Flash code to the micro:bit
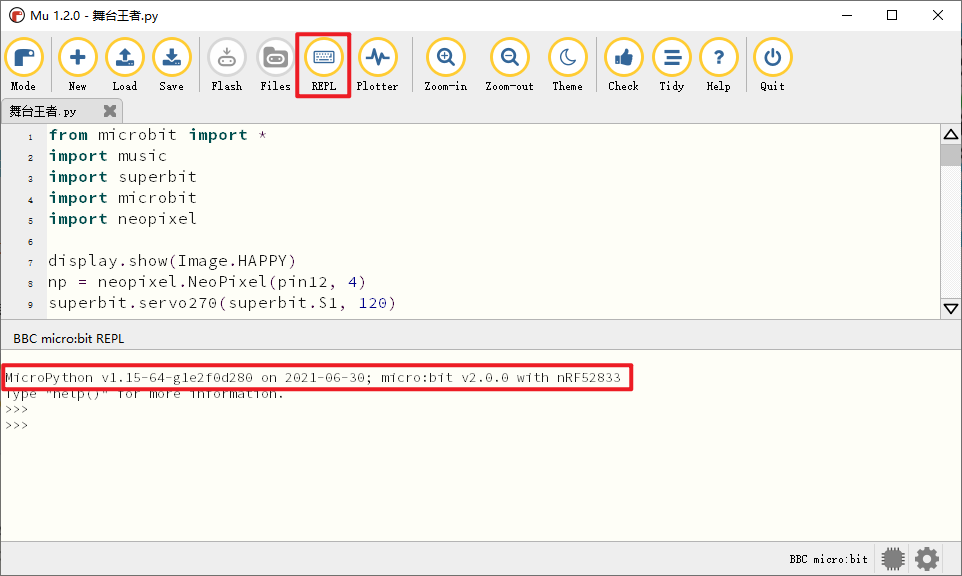 point(227,64)
